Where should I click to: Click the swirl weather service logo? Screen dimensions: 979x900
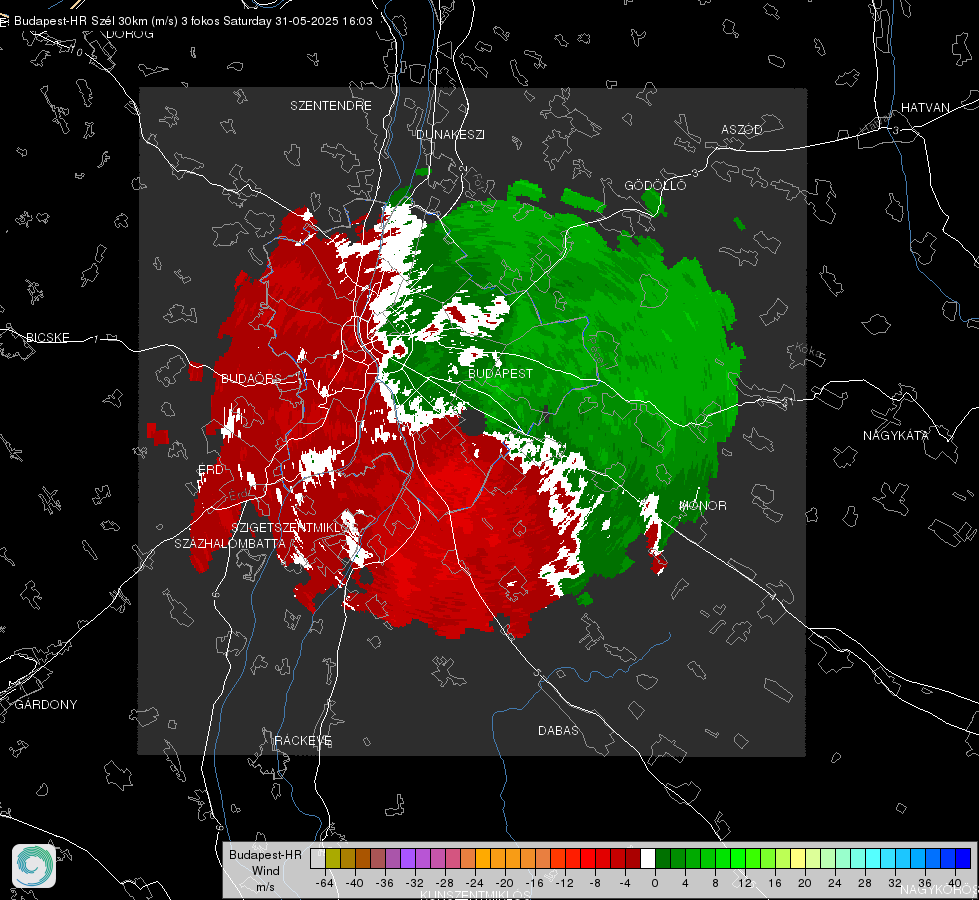pos(34,866)
